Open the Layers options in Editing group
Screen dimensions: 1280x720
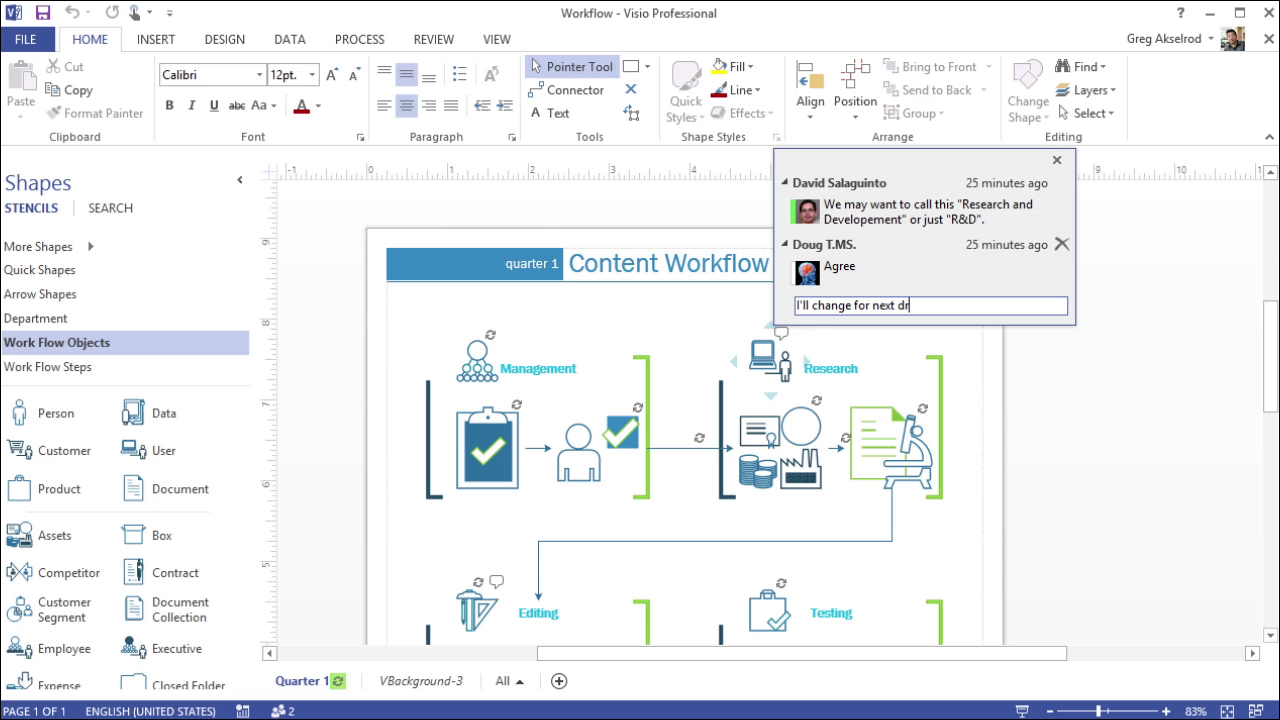click(1087, 89)
